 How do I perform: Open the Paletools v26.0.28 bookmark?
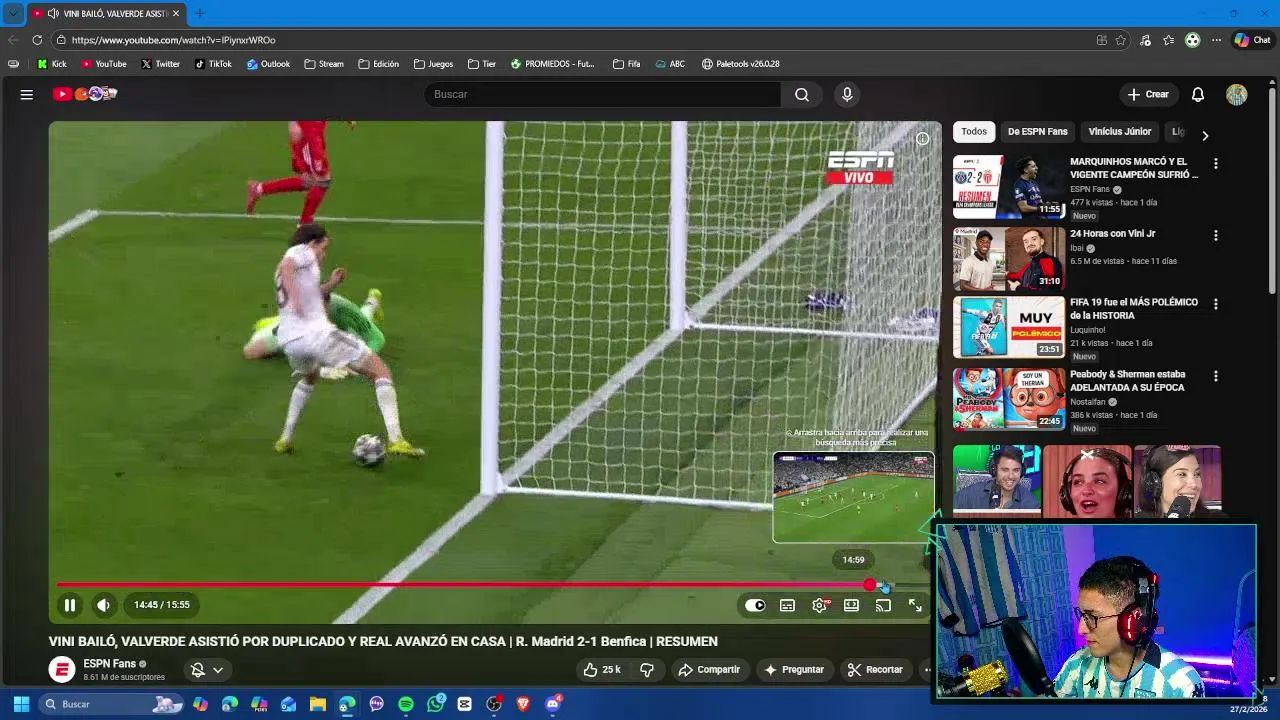click(740, 64)
